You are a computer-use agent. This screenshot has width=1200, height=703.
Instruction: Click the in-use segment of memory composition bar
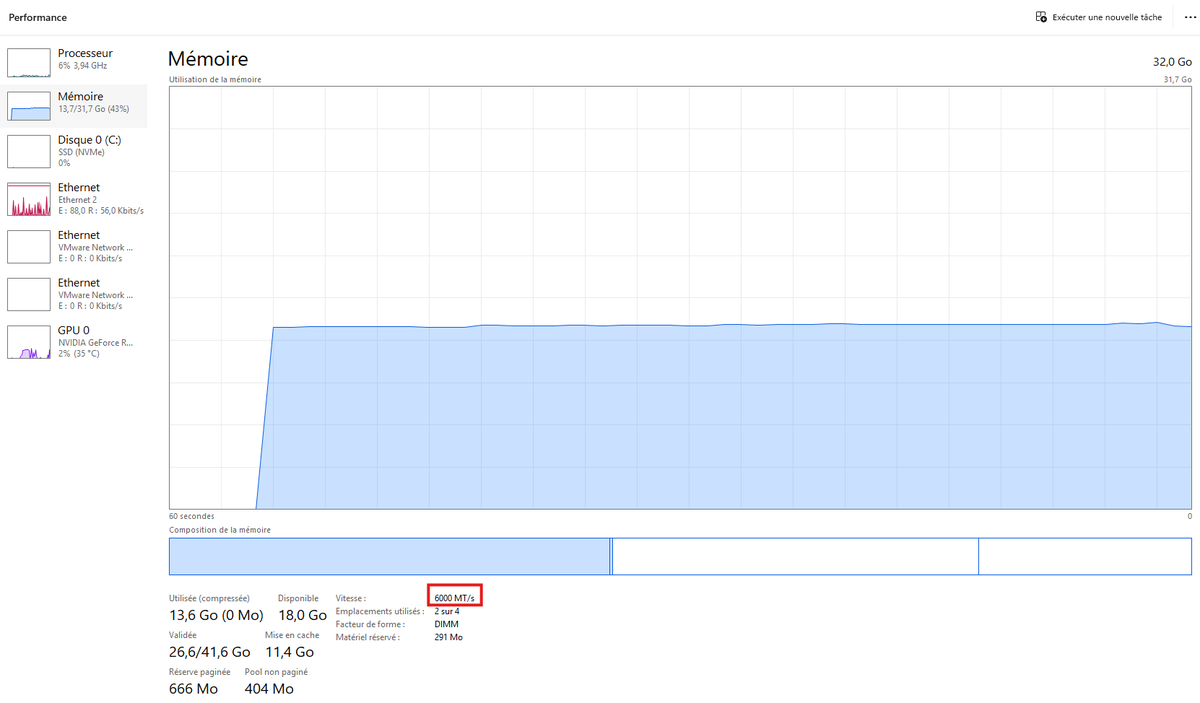389,556
